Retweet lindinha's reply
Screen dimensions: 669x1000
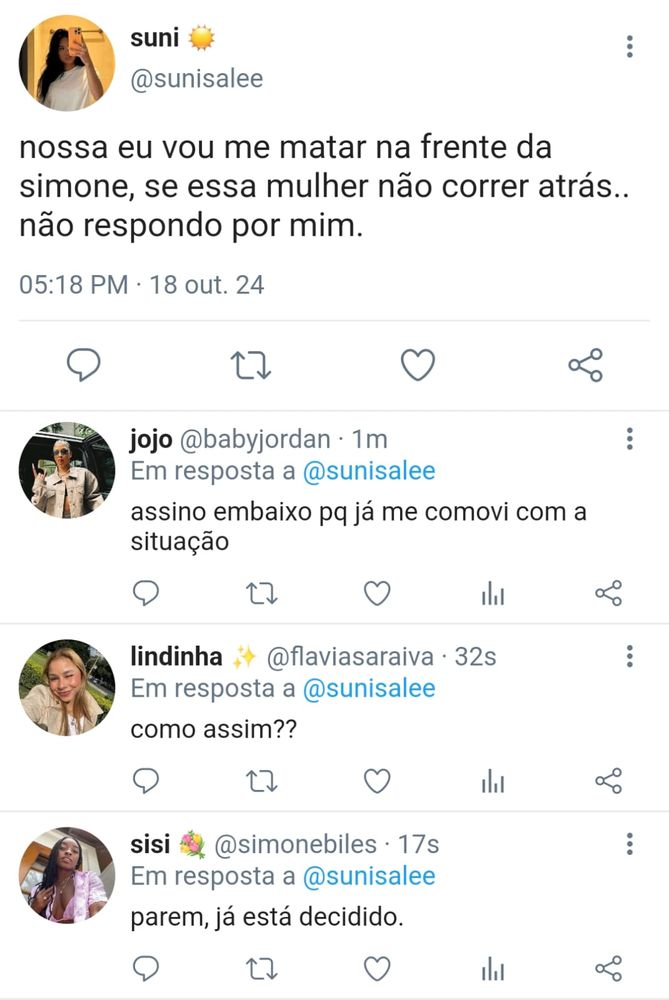tap(261, 780)
